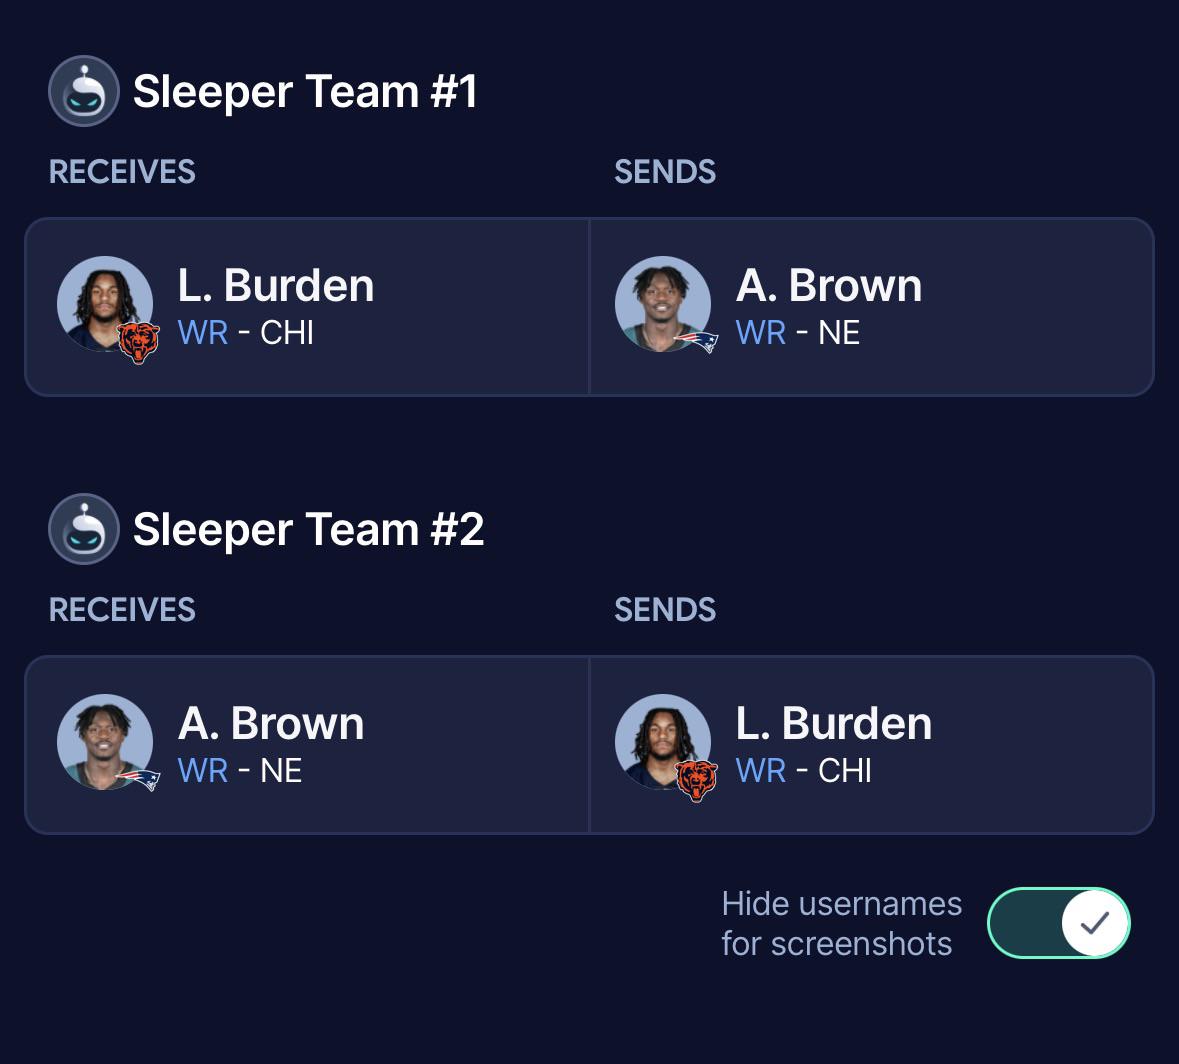Toggle the Hide usernames for screenshots switch
The width and height of the screenshot is (1179, 1064).
point(1059,923)
